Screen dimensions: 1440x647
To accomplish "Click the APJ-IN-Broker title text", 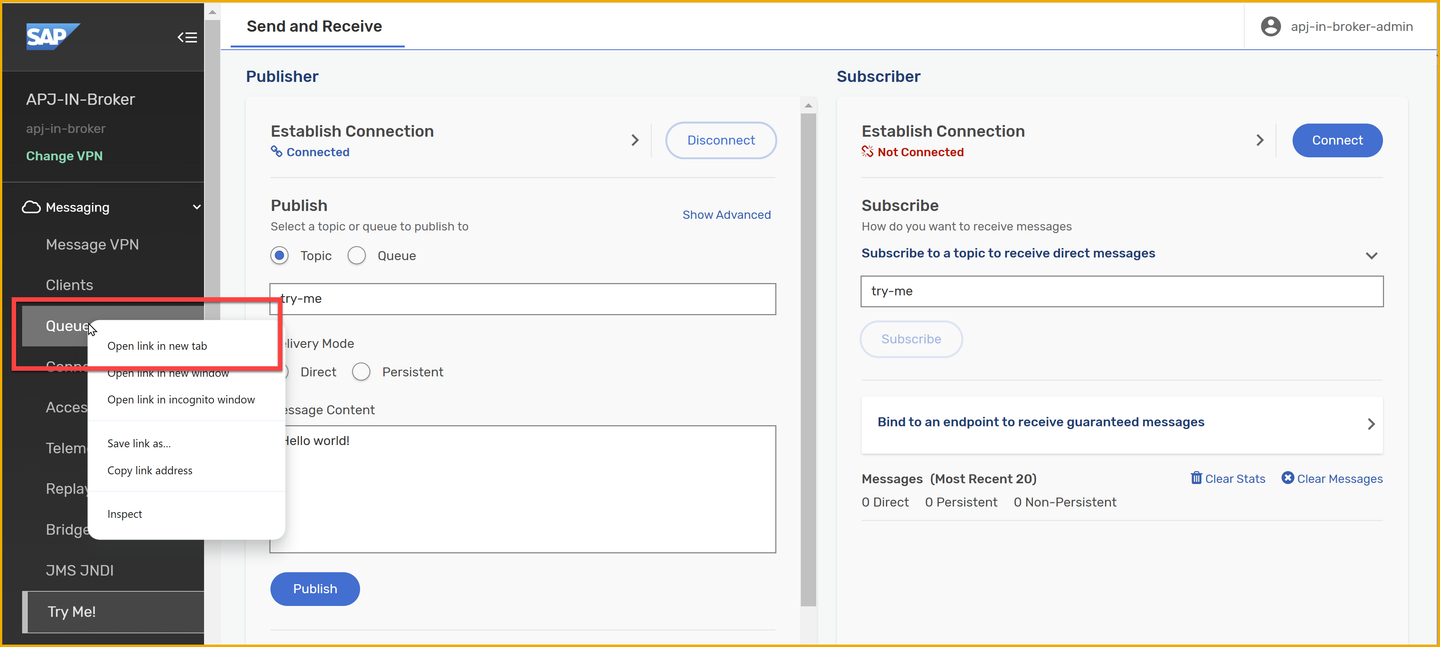I will click(x=80, y=99).
